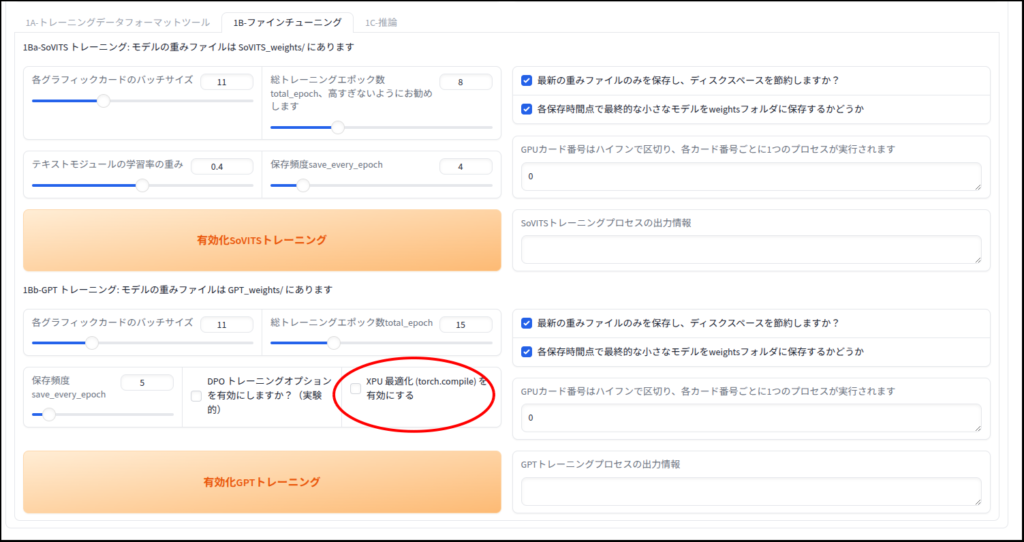Toggle the DPO トレーニングオプション checkbox
1024x542 pixels.
(x=196, y=396)
